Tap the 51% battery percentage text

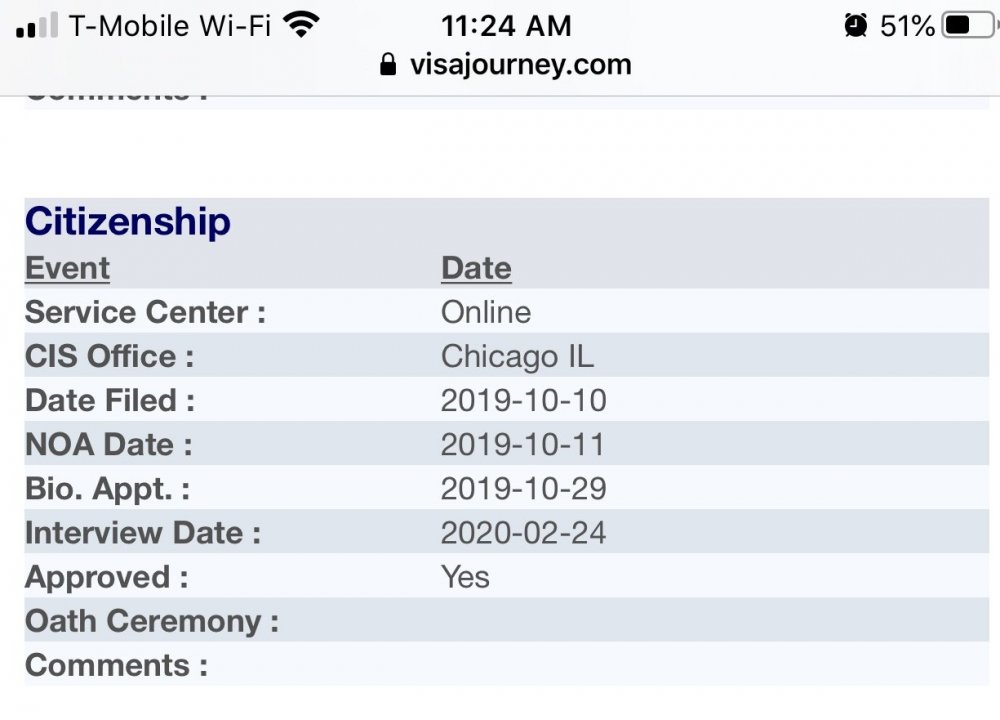(x=907, y=26)
